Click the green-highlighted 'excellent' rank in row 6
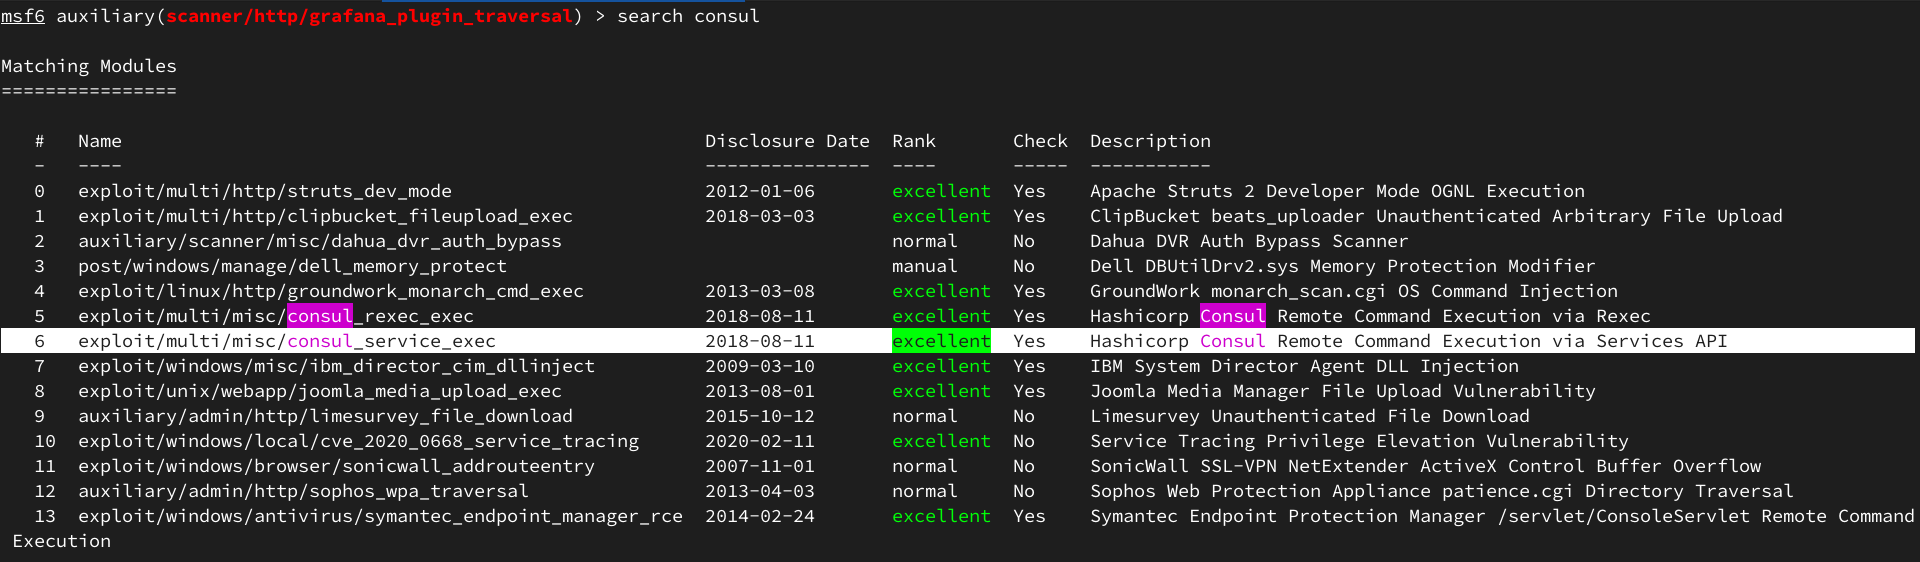1920x562 pixels. [x=941, y=341]
